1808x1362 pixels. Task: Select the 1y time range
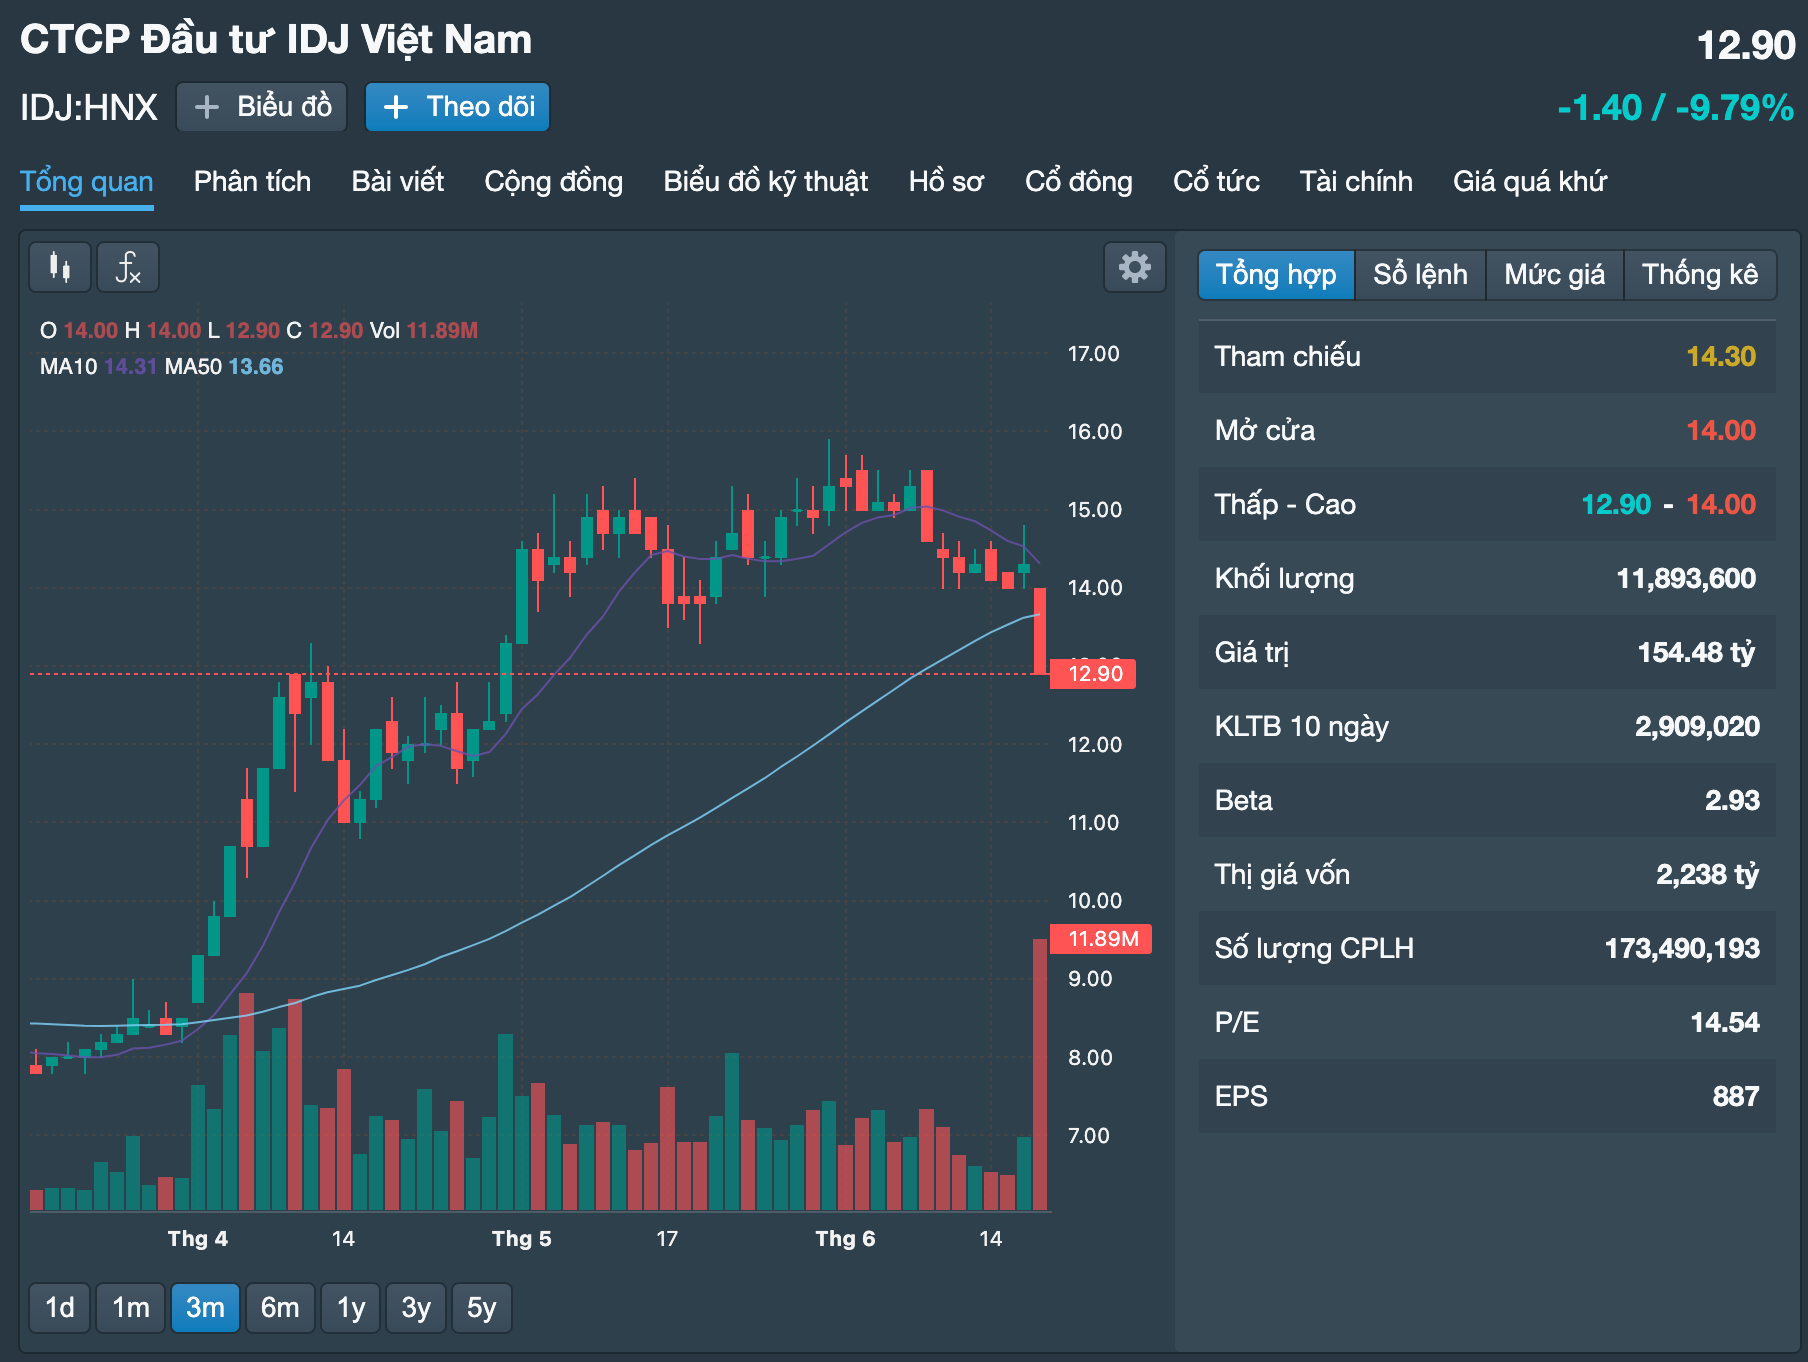(x=351, y=1308)
